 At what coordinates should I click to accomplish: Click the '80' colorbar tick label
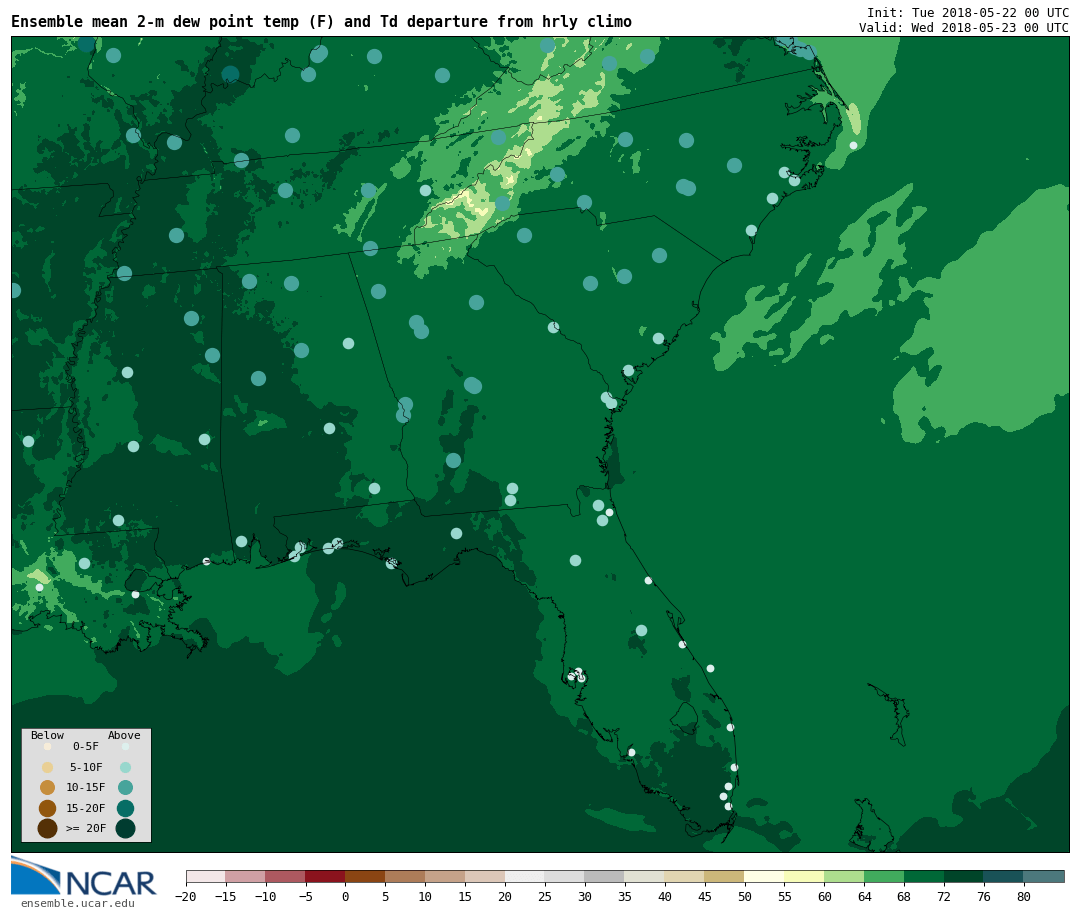(x=1024, y=896)
